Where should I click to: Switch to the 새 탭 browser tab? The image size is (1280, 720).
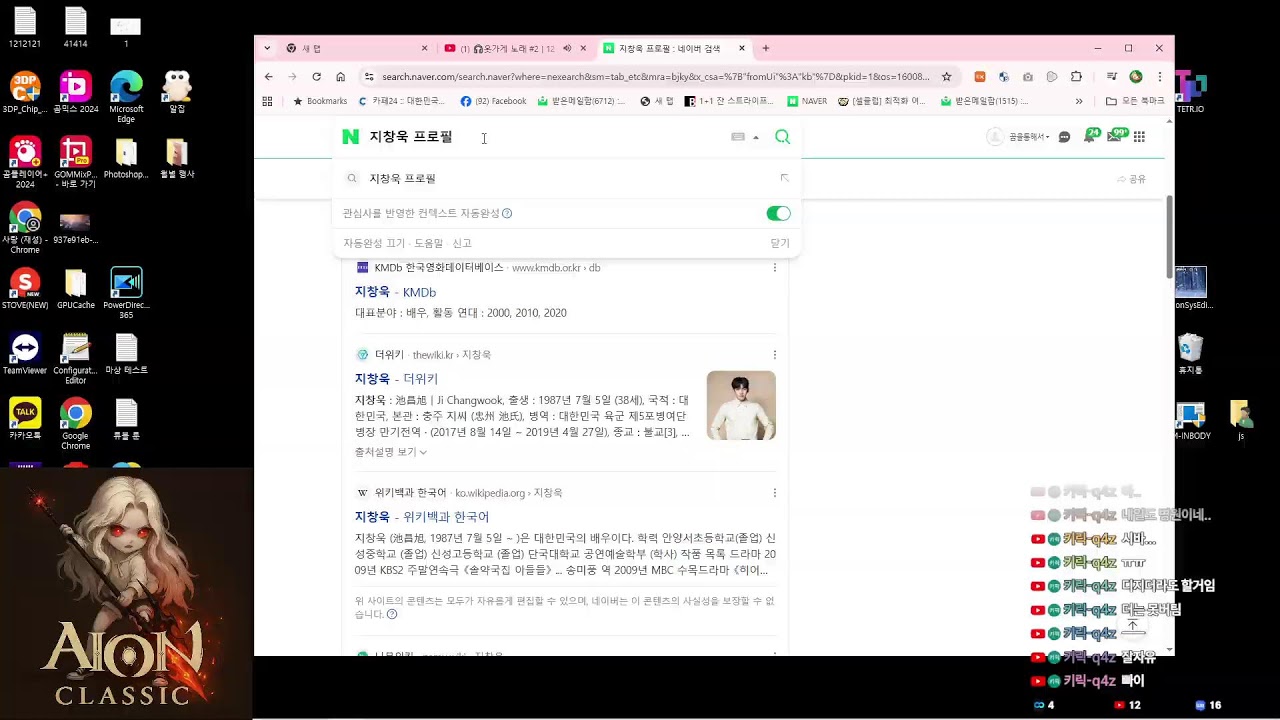tap(355, 48)
